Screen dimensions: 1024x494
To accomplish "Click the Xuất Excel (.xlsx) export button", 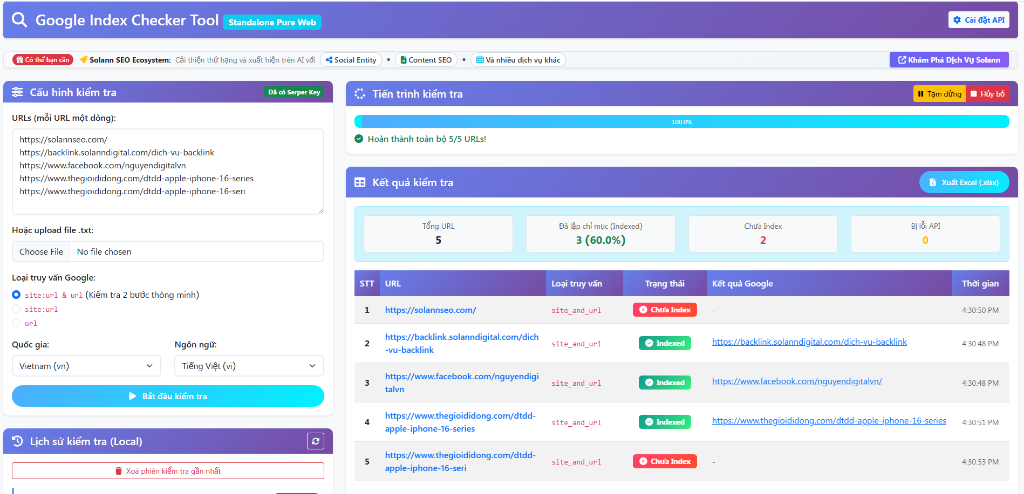I will pyautogui.click(x=964, y=182).
